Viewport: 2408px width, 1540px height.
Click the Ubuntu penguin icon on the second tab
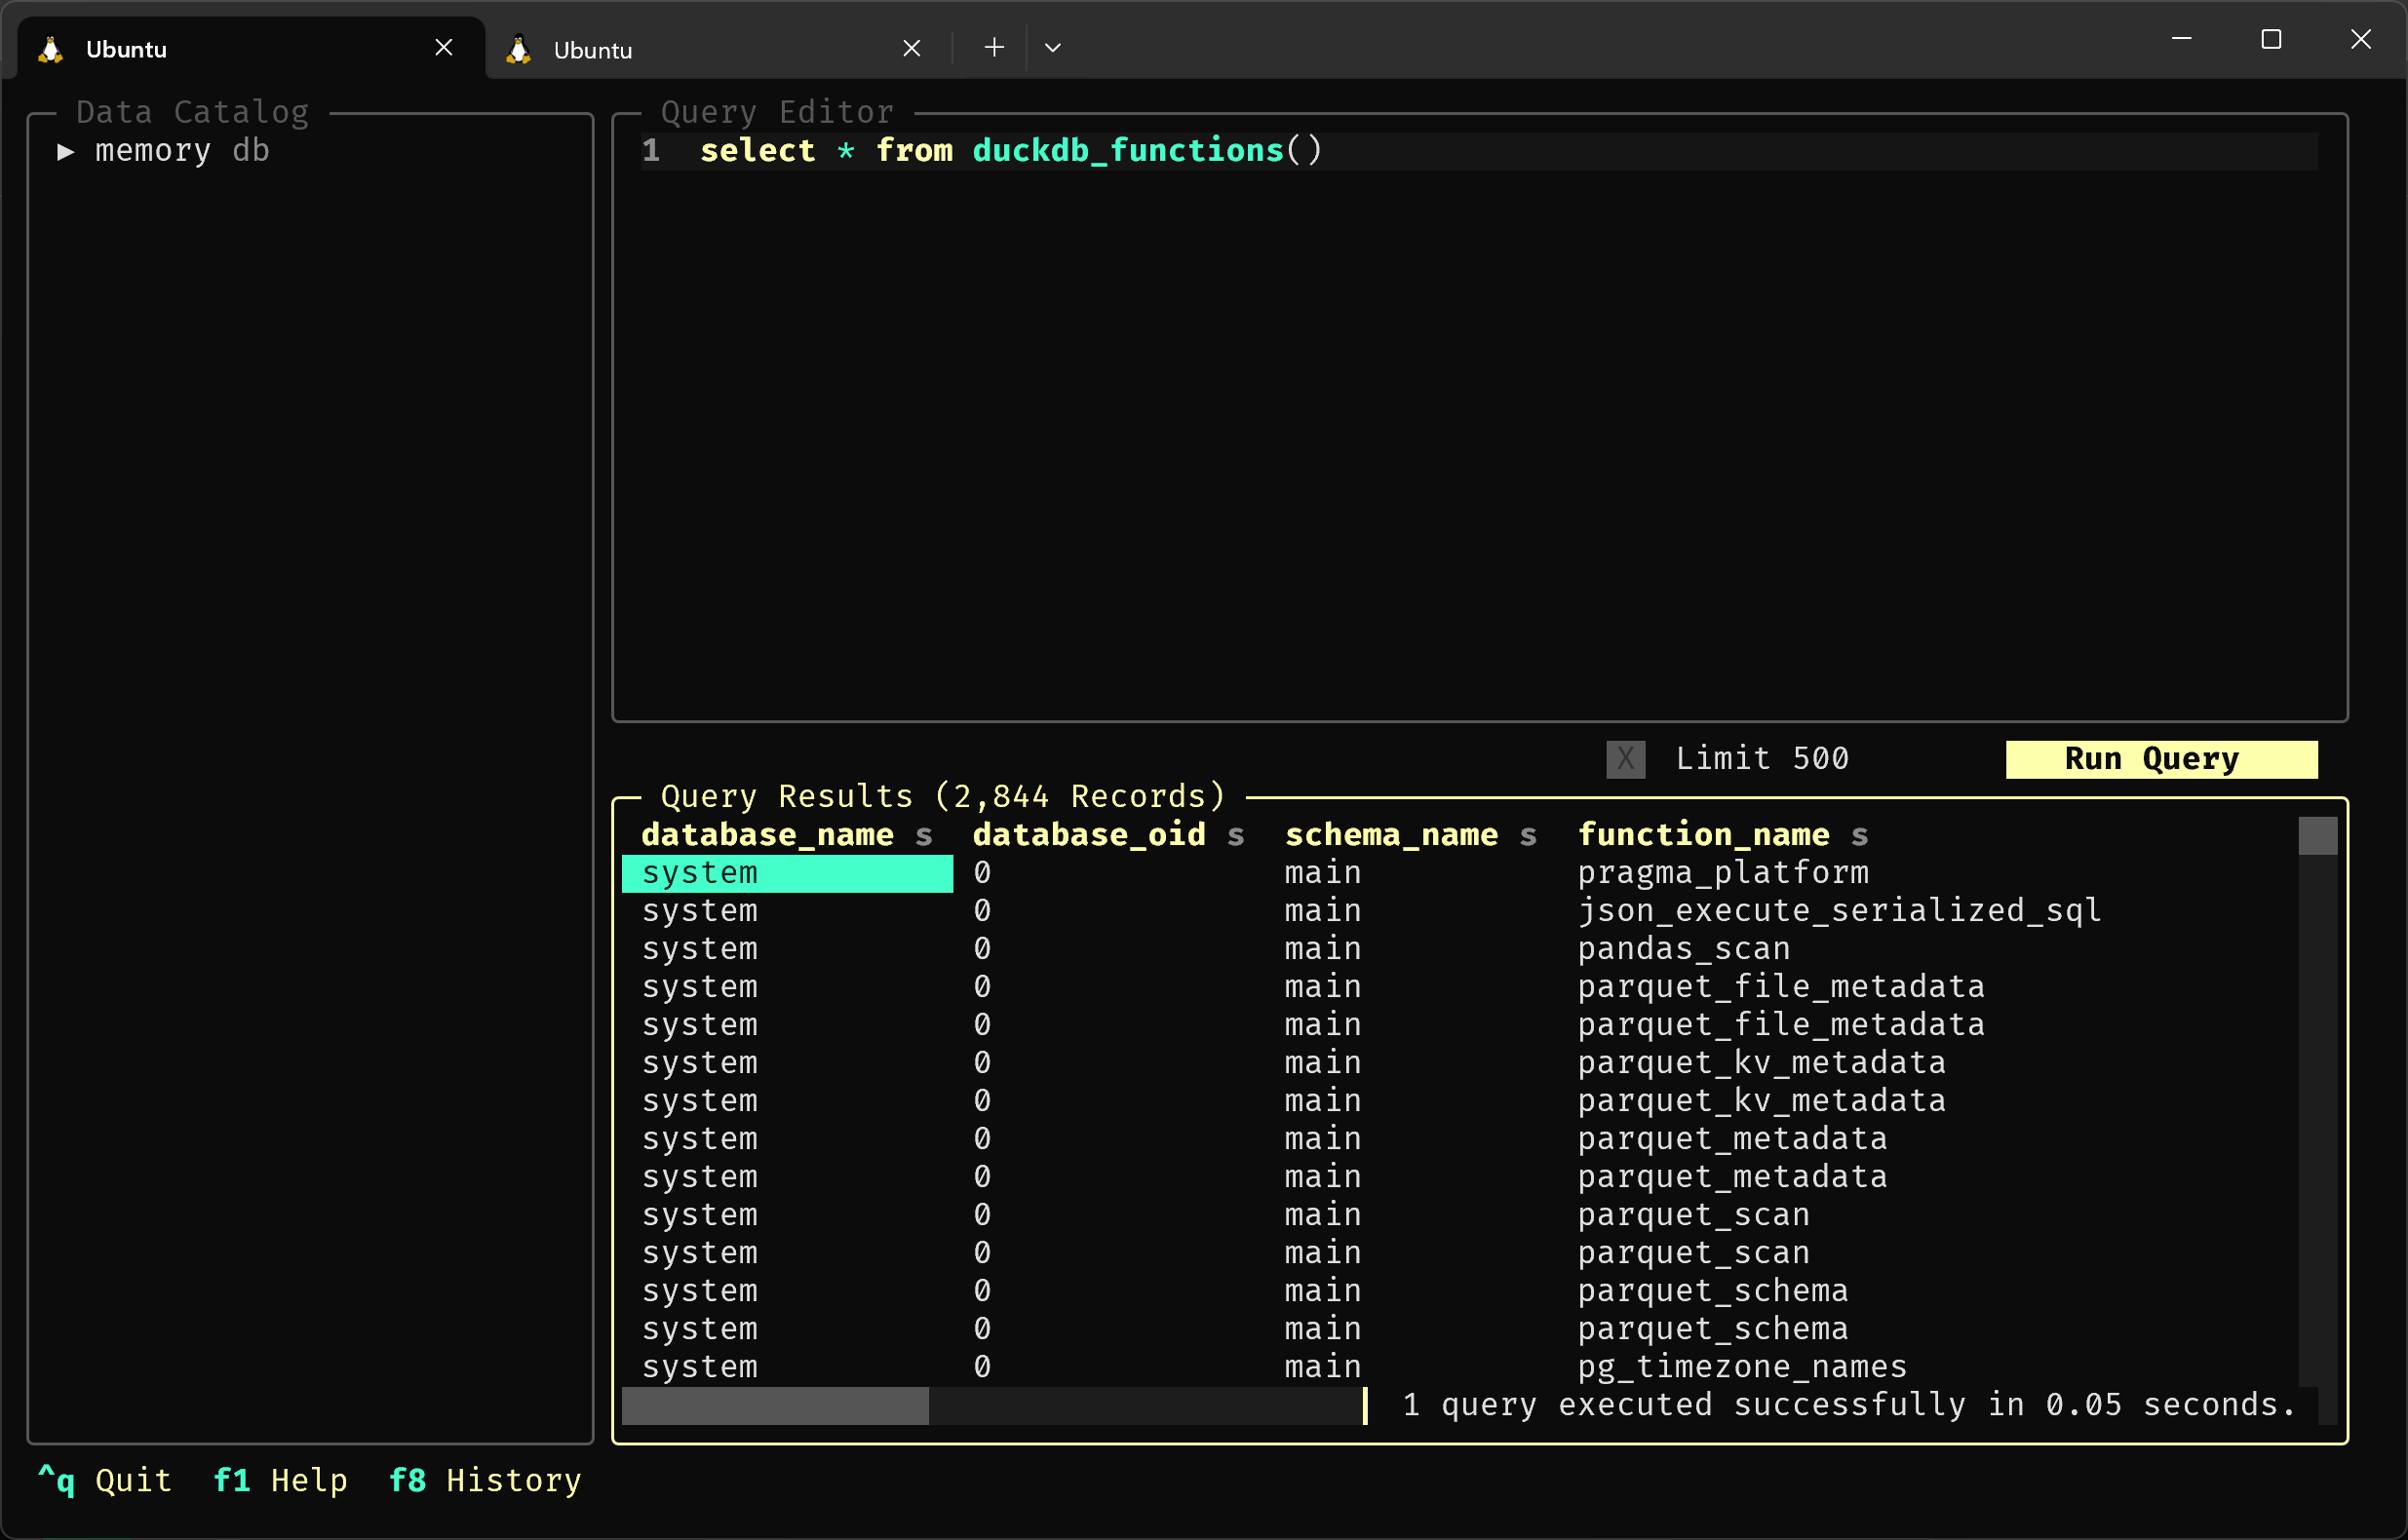pos(518,48)
